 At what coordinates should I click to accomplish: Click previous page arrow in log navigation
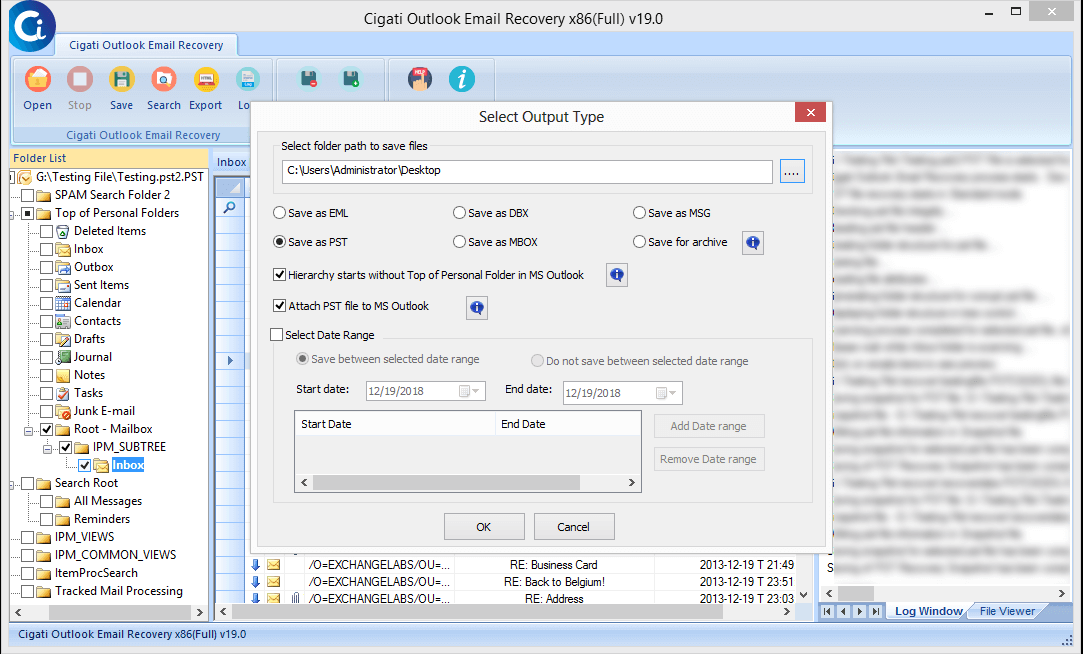843,611
